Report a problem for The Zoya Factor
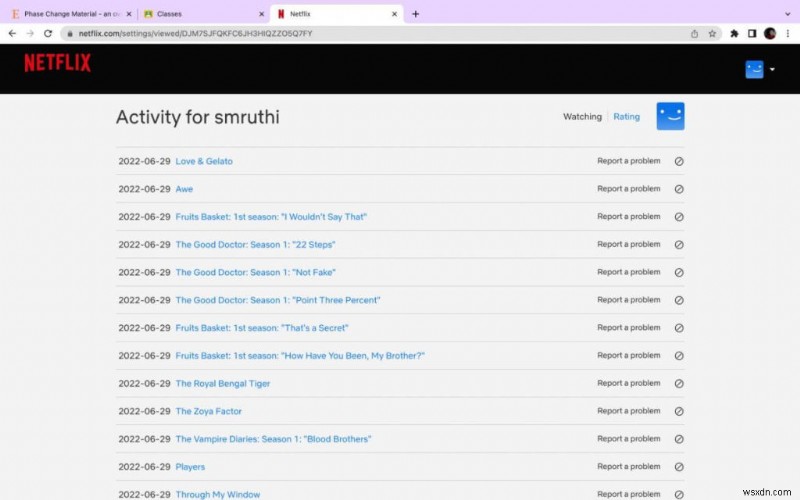The height and width of the screenshot is (500, 800). point(629,411)
